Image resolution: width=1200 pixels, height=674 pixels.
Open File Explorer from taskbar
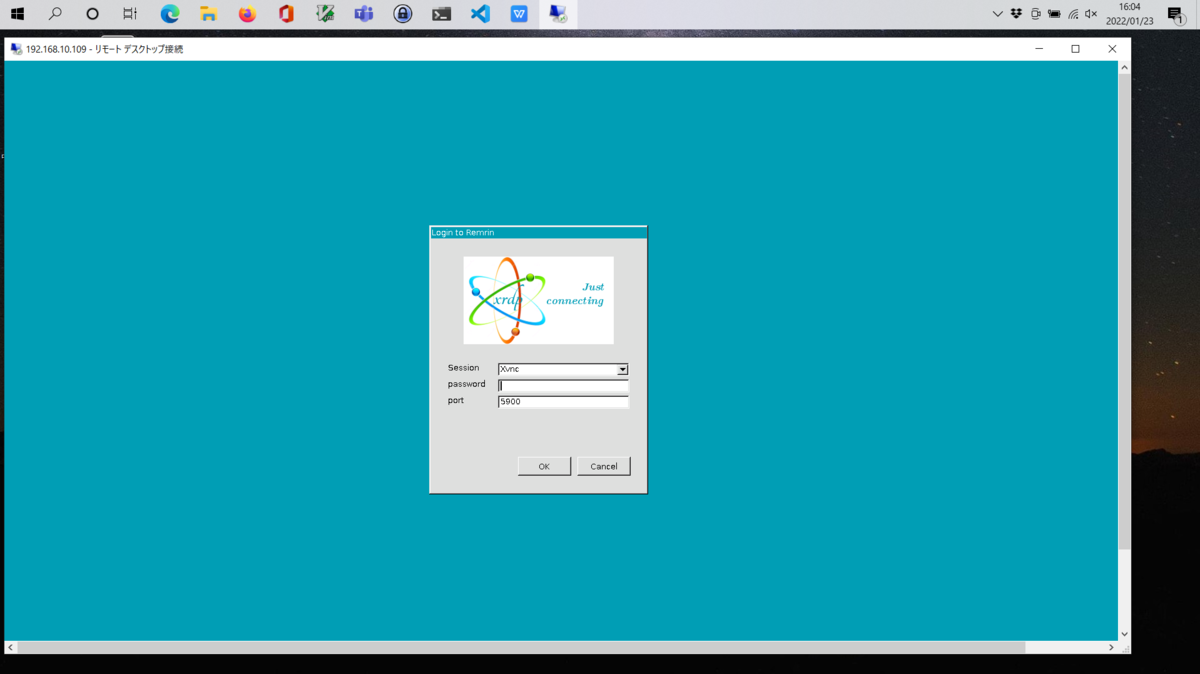(208, 14)
